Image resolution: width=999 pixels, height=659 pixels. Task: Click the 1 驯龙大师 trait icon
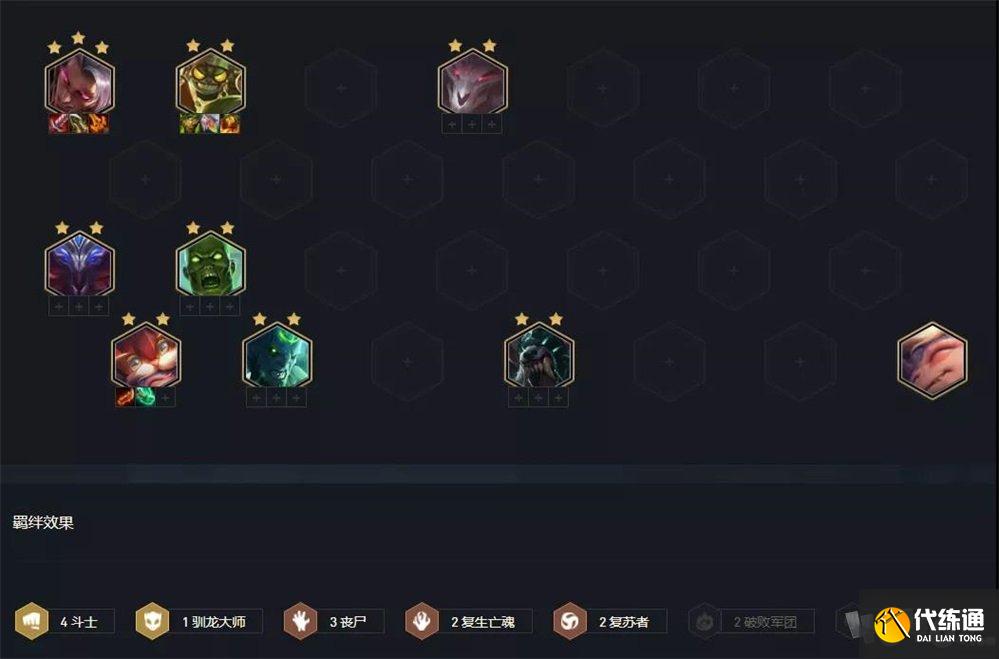(x=152, y=621)
